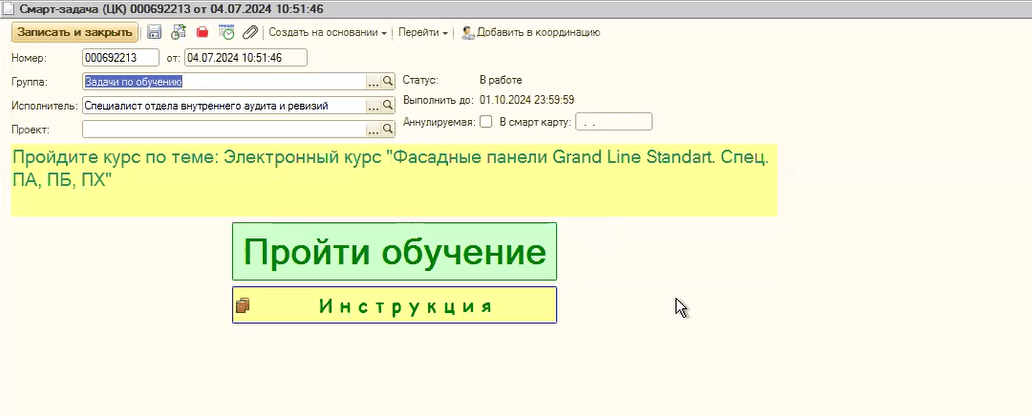This screenshot has height=416, width=1032.
Task: Click the Записать и закрыть button
Action: 74,32
